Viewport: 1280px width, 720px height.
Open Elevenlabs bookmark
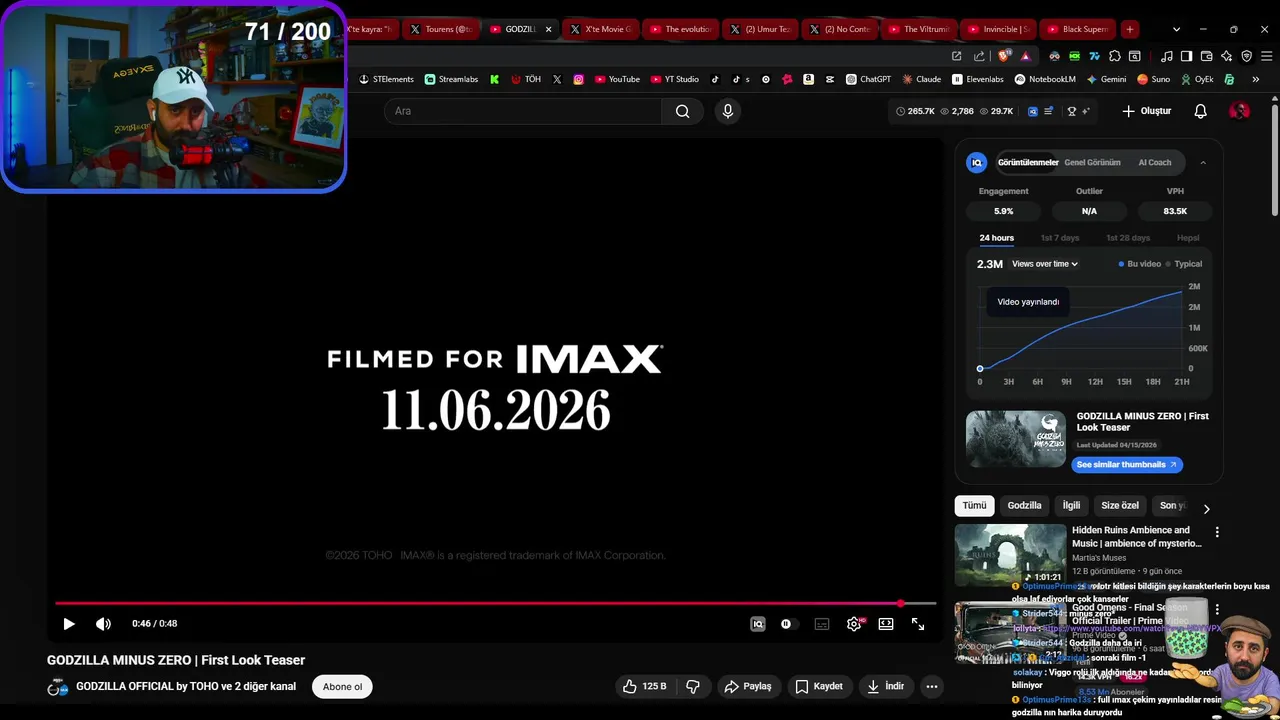[x=978, y=79]
